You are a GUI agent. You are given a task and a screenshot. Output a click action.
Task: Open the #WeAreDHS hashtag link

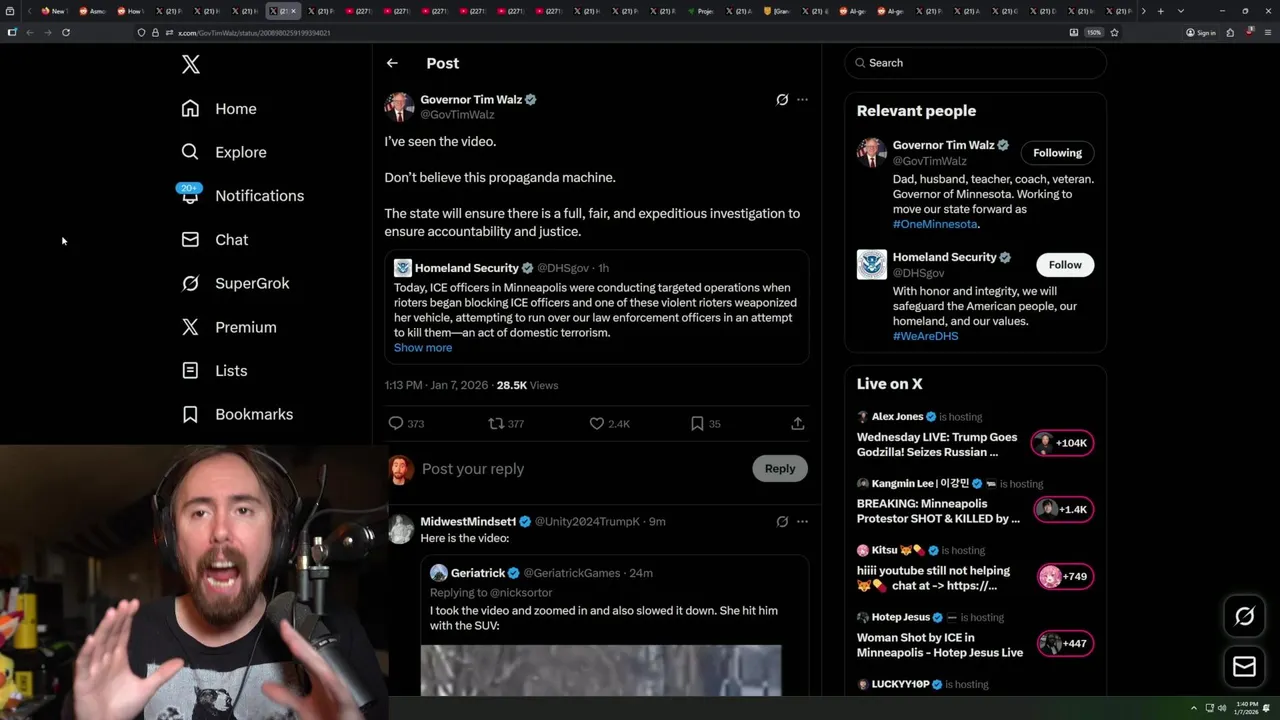[x=925, y=337]
